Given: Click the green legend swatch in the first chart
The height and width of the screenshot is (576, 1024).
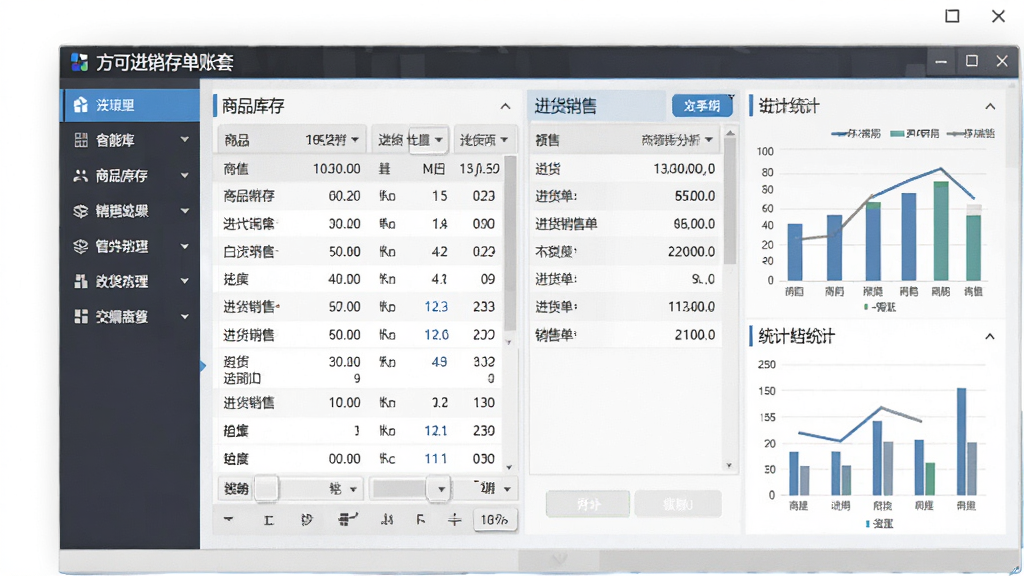Looking at the screenshot, I should coord(897,133).
